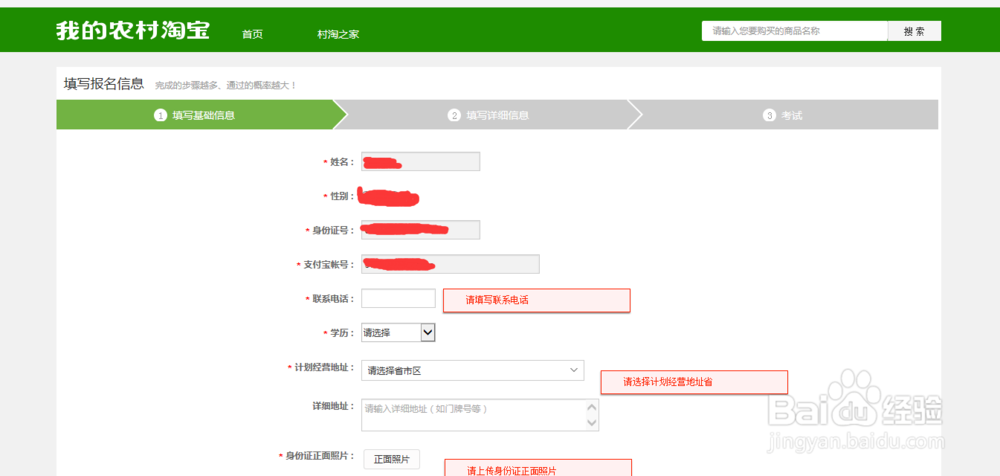Click the 身份证号 ID number field
This screenshot has width=1000, height=476.
(420, 230)
